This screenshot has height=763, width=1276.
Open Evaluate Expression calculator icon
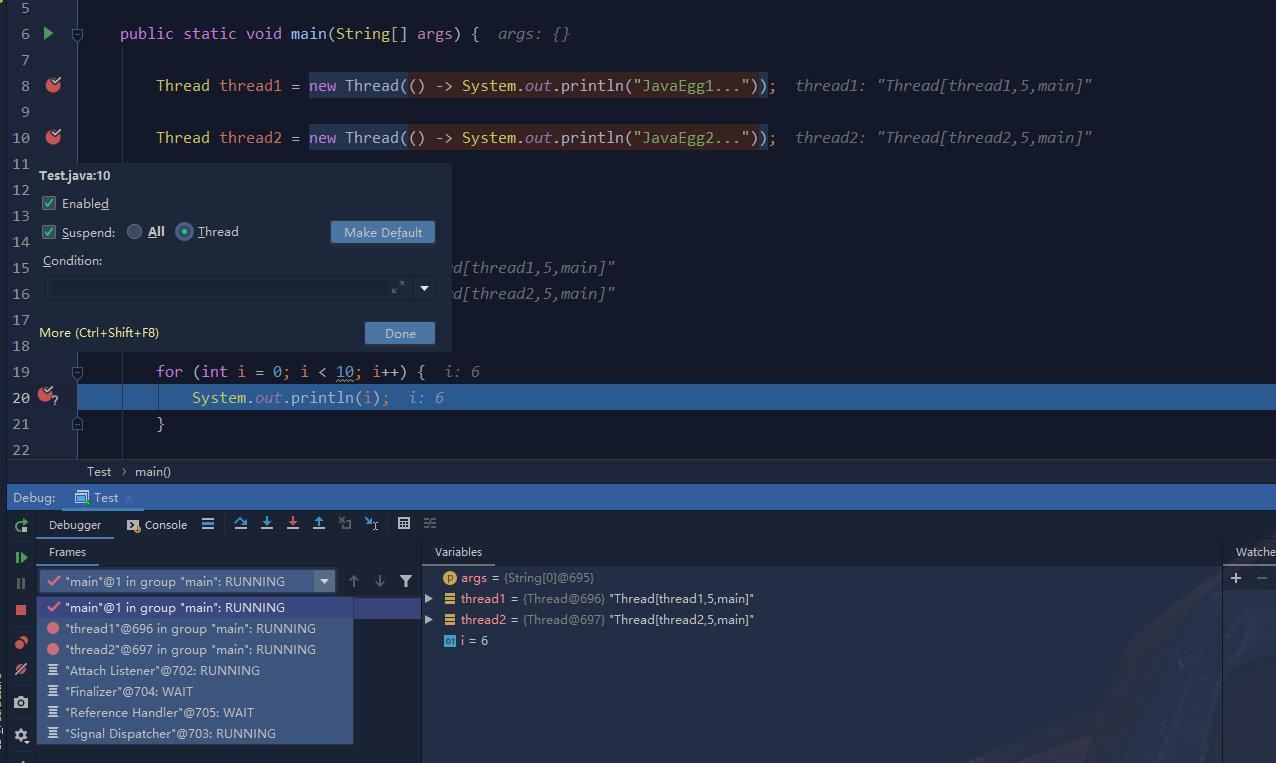[x=404, y=523]
